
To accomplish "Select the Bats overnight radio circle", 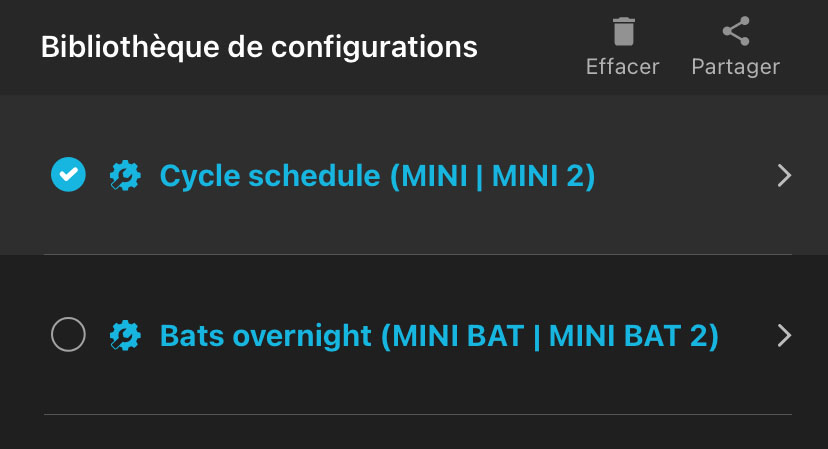I will click(x=68, y=335).
